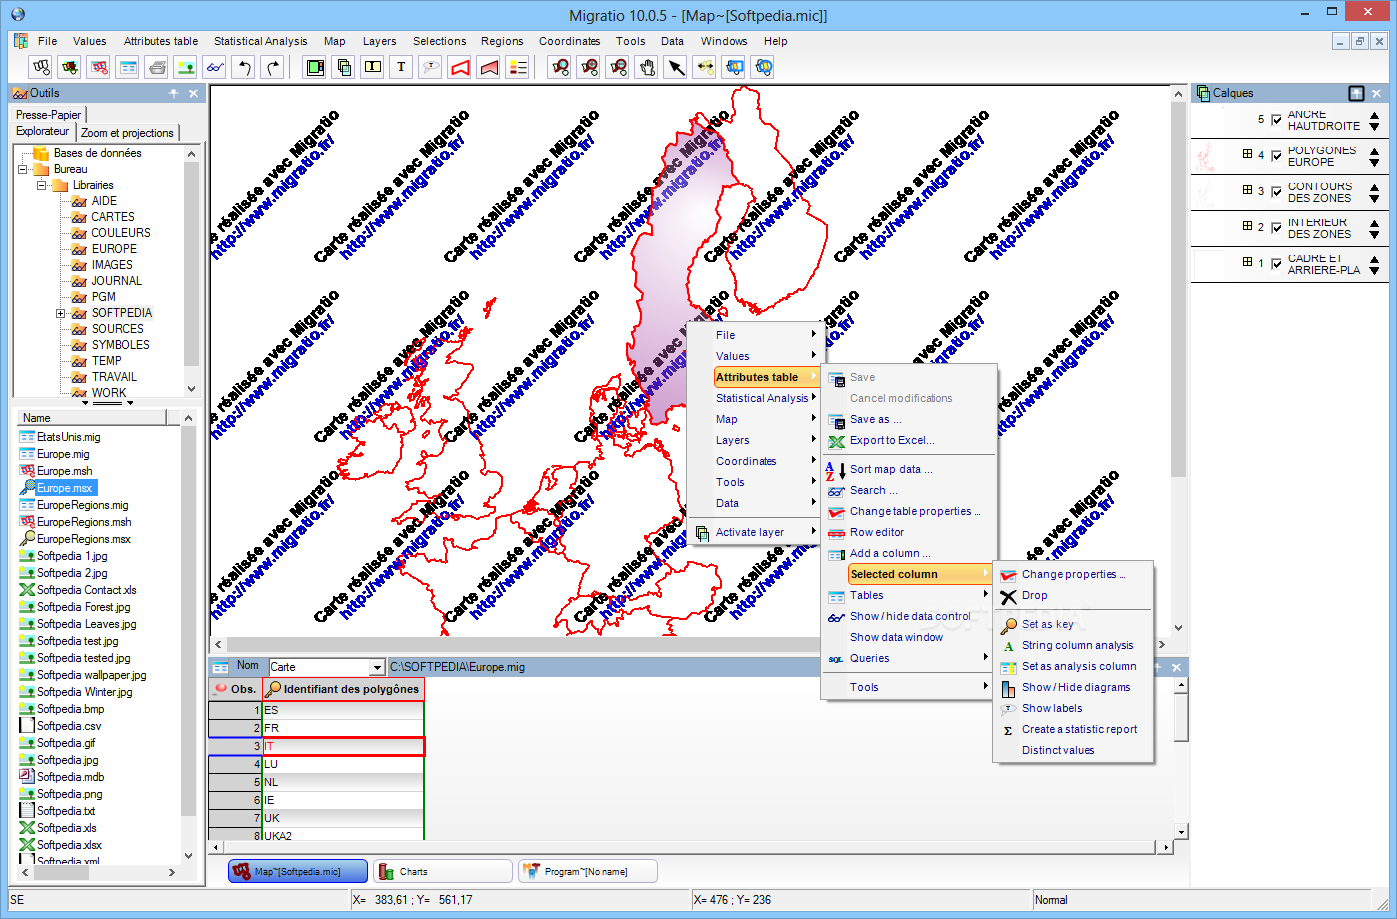Click the Set as key magnifier icon
The height and width of the screenshot is (919, 1397).
[x=1008, y=625]
